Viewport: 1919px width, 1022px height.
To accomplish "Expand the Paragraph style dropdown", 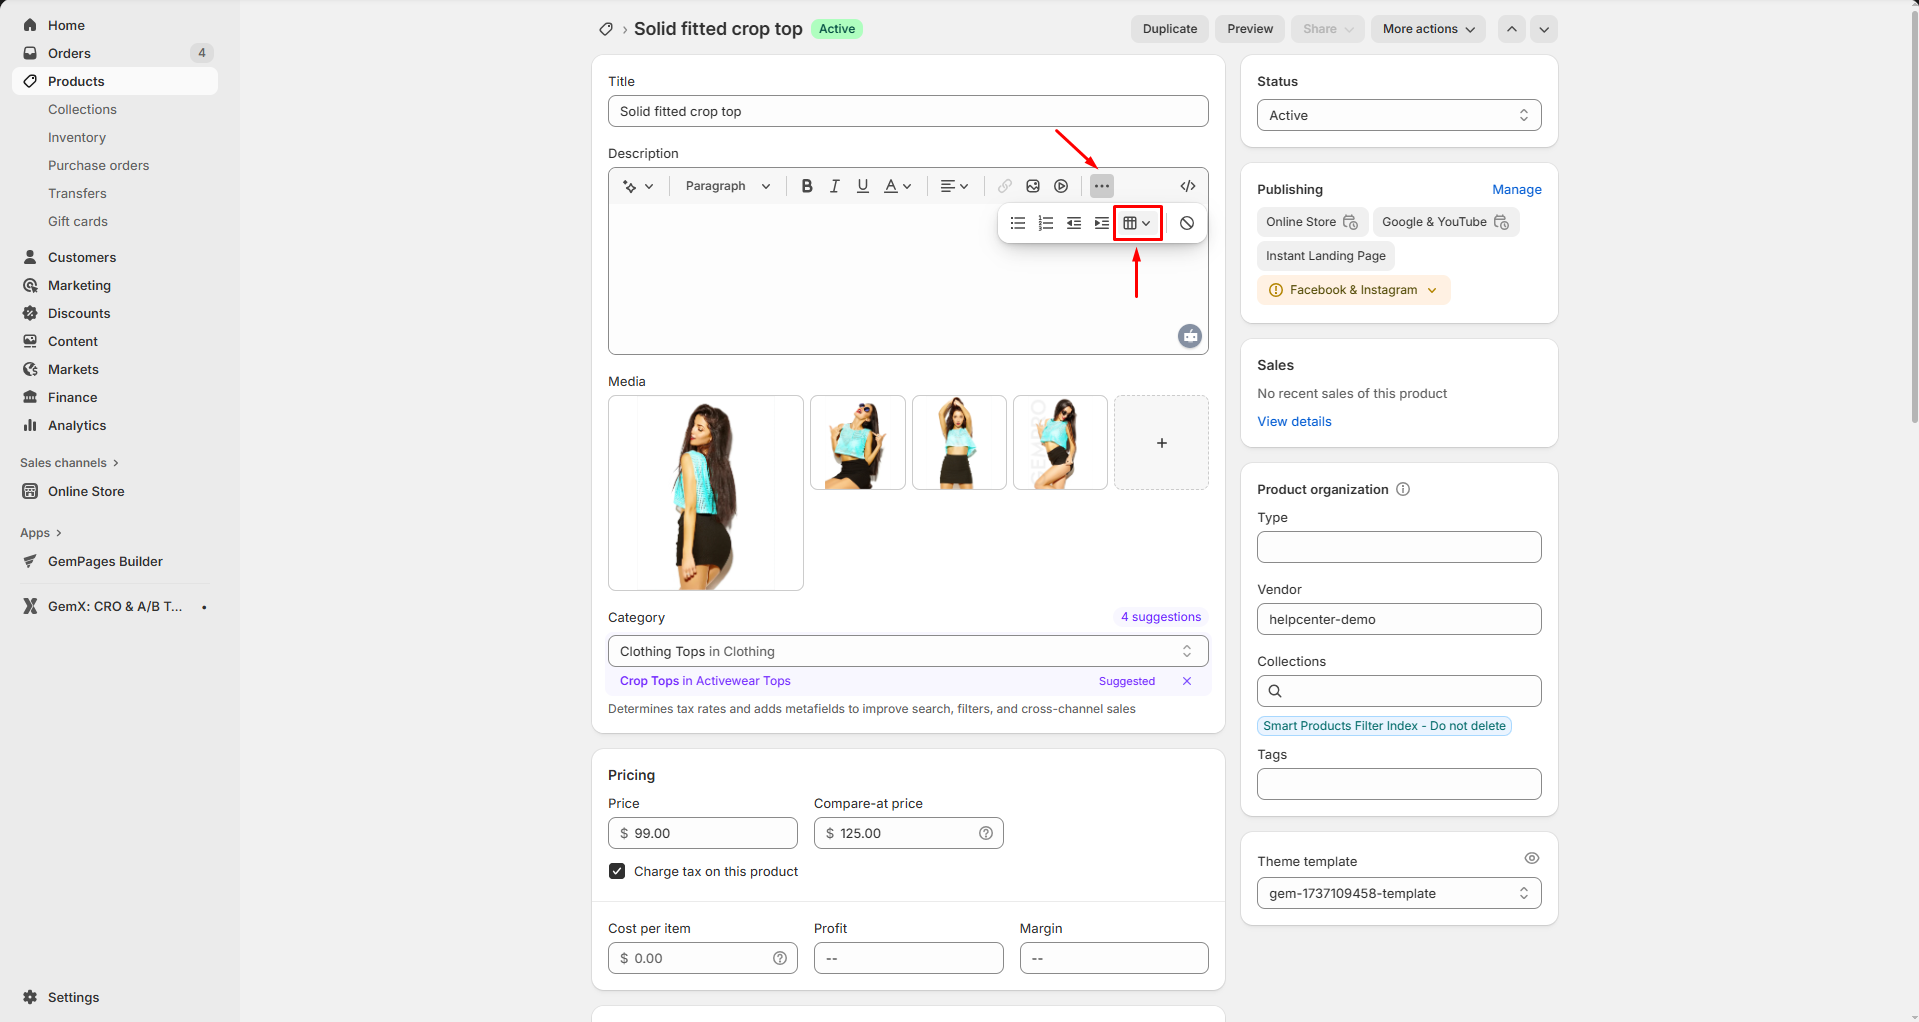I will pyautogui.click(x=727, y=186).
